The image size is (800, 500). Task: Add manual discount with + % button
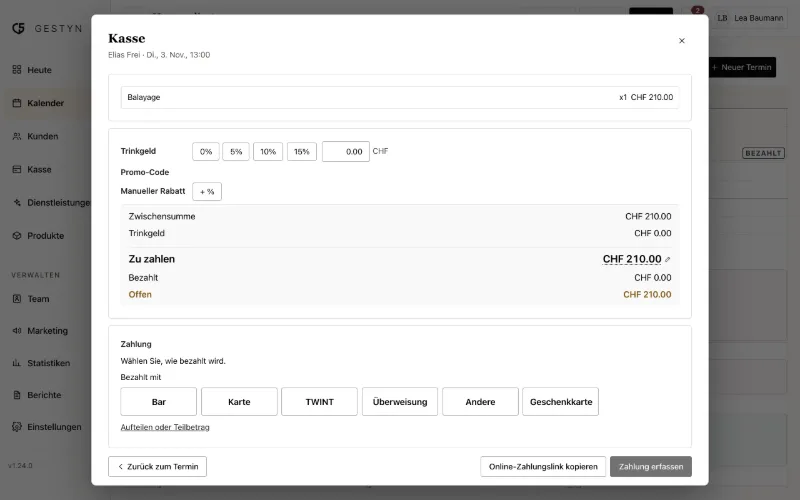(207, 191)
